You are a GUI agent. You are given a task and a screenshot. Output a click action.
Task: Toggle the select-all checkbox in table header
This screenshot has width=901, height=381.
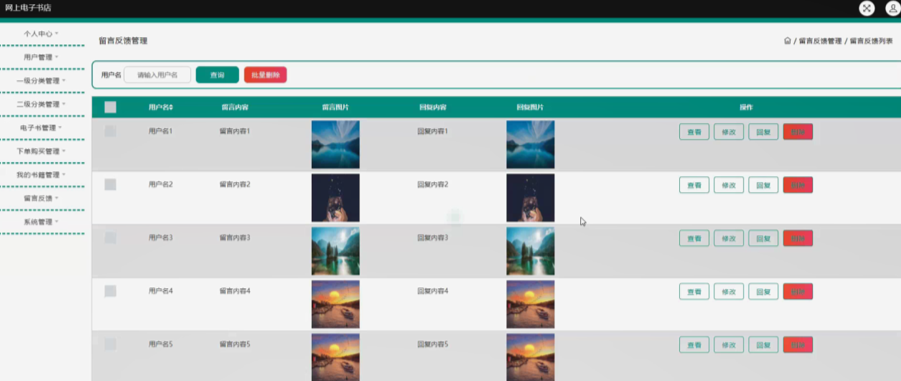point(110,107)
